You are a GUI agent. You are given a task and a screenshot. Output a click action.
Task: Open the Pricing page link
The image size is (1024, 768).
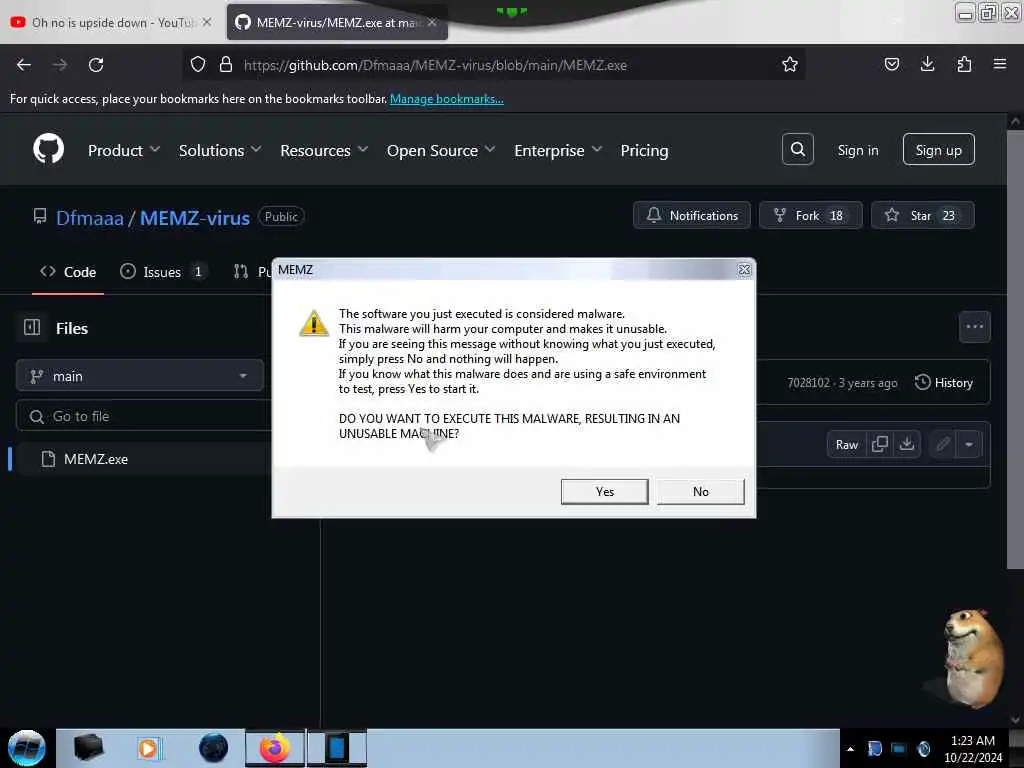pos(644,150)
